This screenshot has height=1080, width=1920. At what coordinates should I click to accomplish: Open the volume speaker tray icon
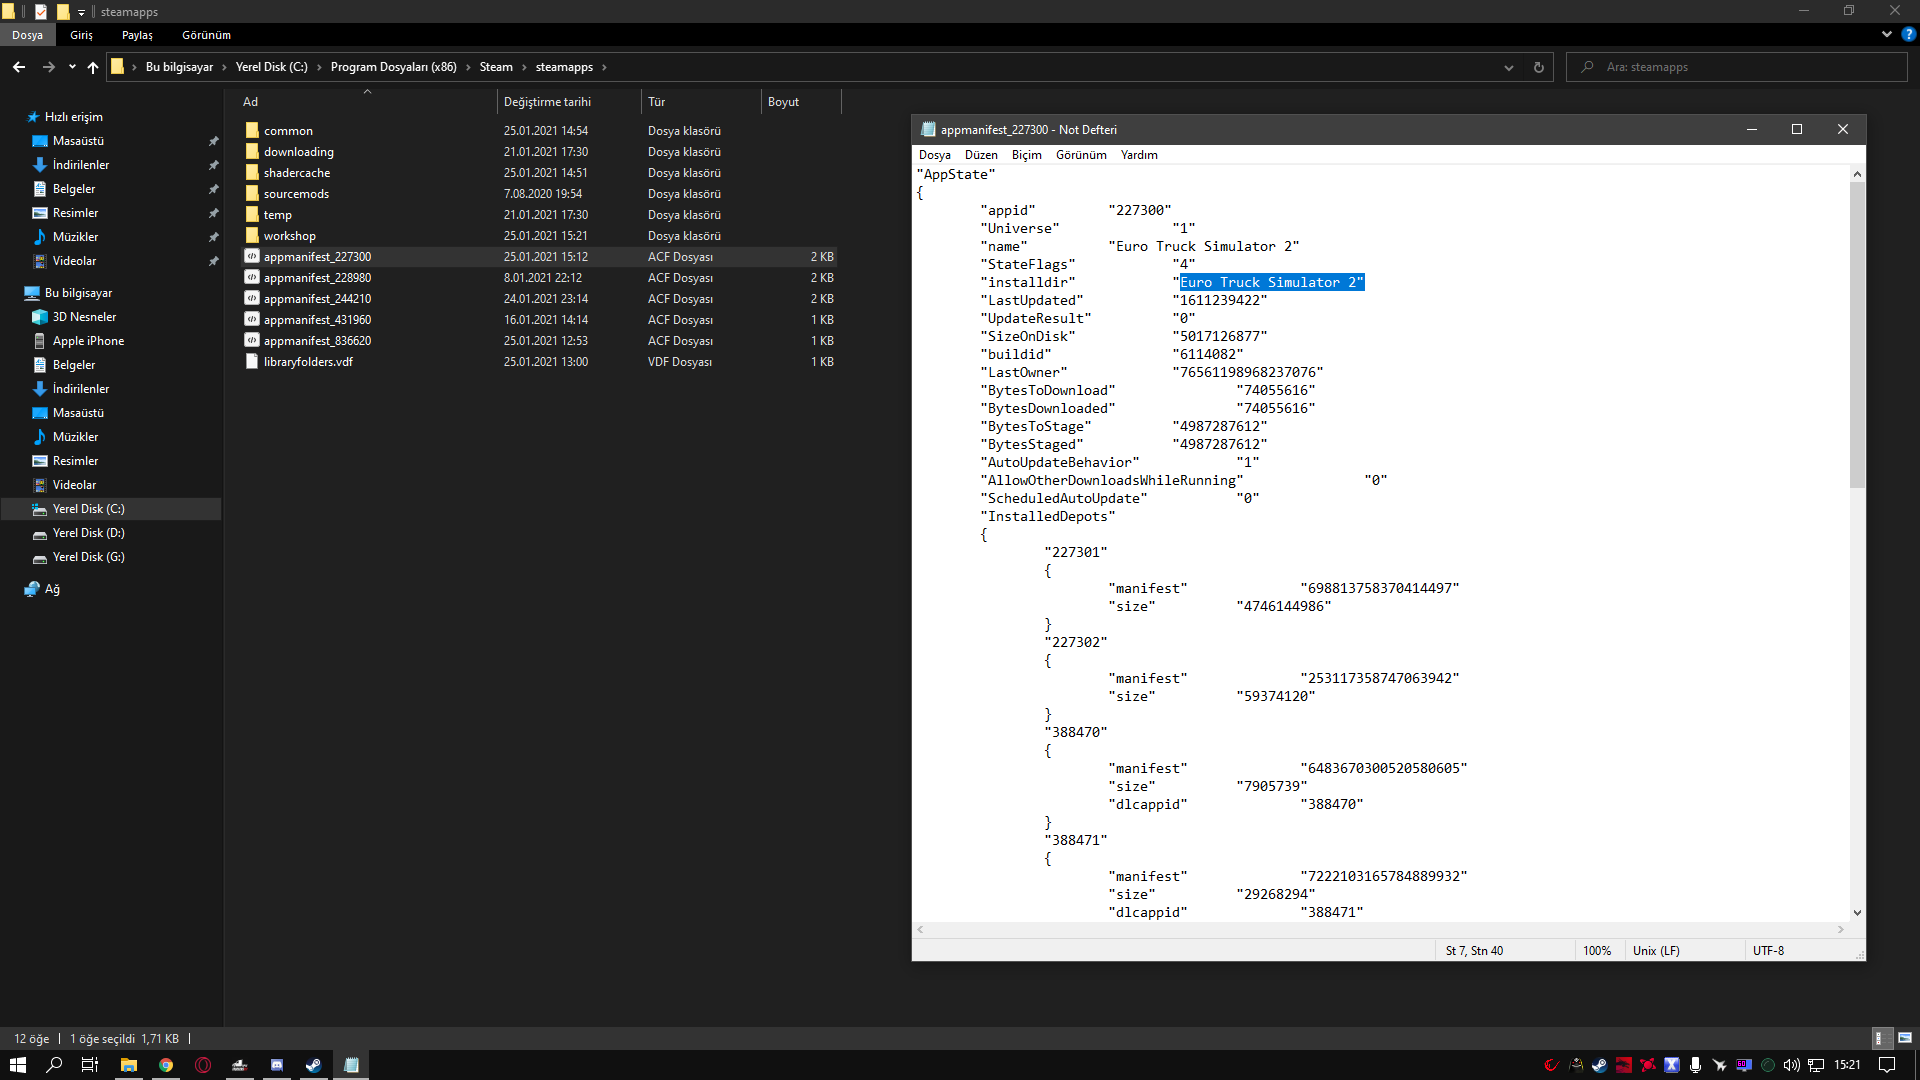pyautogui.click(x=1791, y=1065)
